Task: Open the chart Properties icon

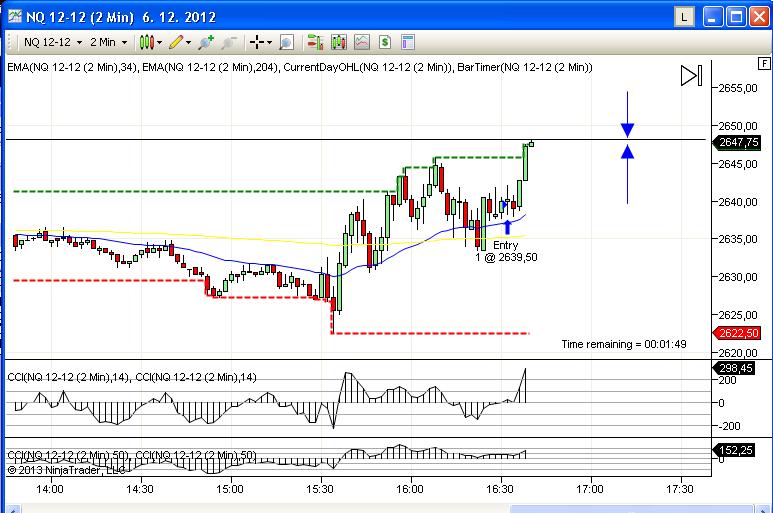Action: click(x=408, y=42)
